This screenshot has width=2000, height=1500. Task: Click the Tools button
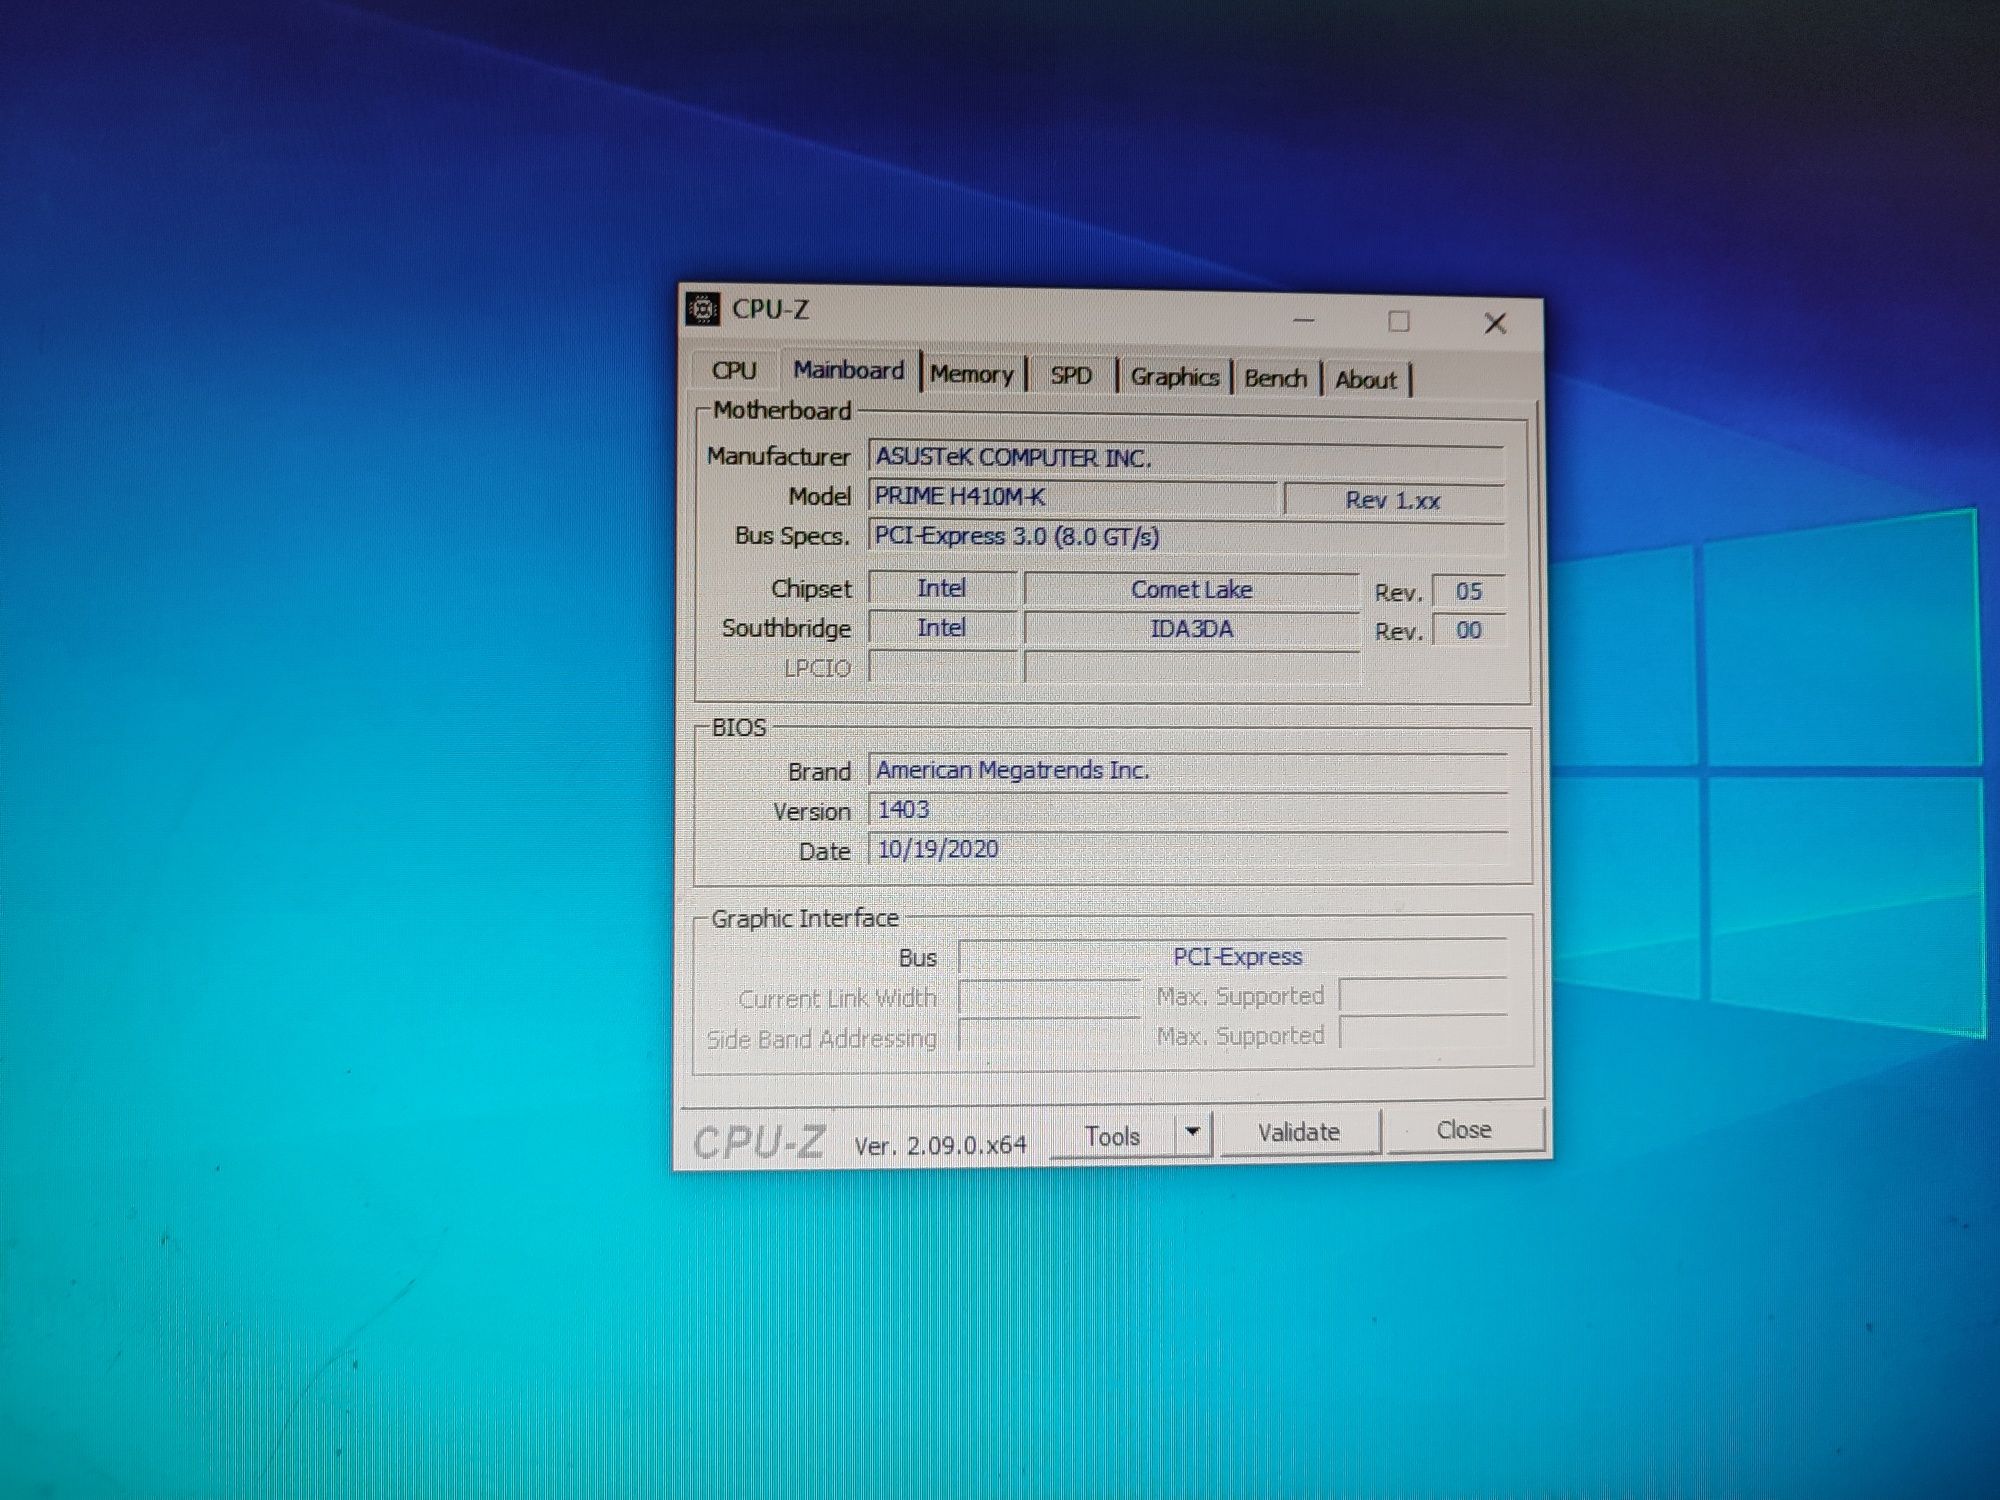point(1112,1136)
